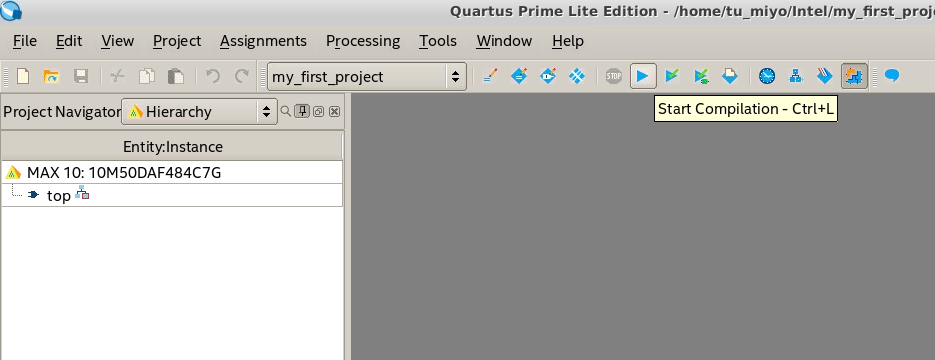Open the Help menu
Viewport: 935px width, 360px height.
click(x=568, y=41)
